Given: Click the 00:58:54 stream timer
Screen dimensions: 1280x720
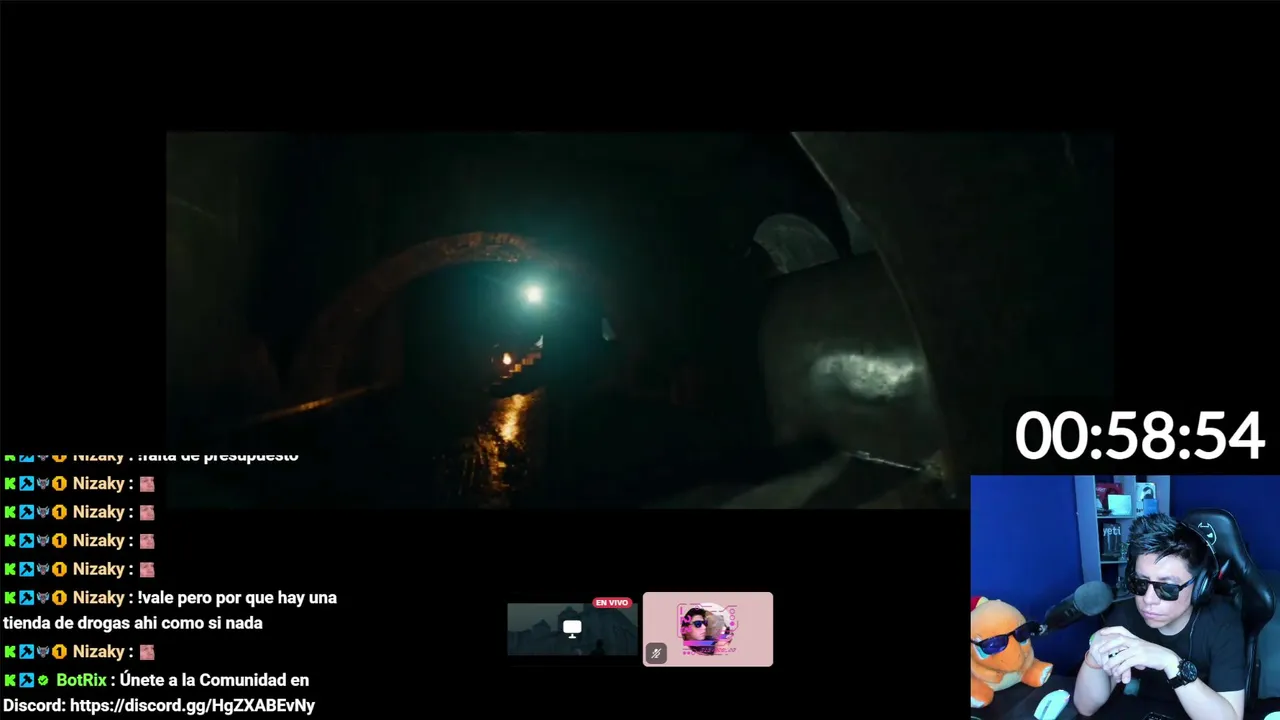Looking at the screenshot, I should 1140,437.
